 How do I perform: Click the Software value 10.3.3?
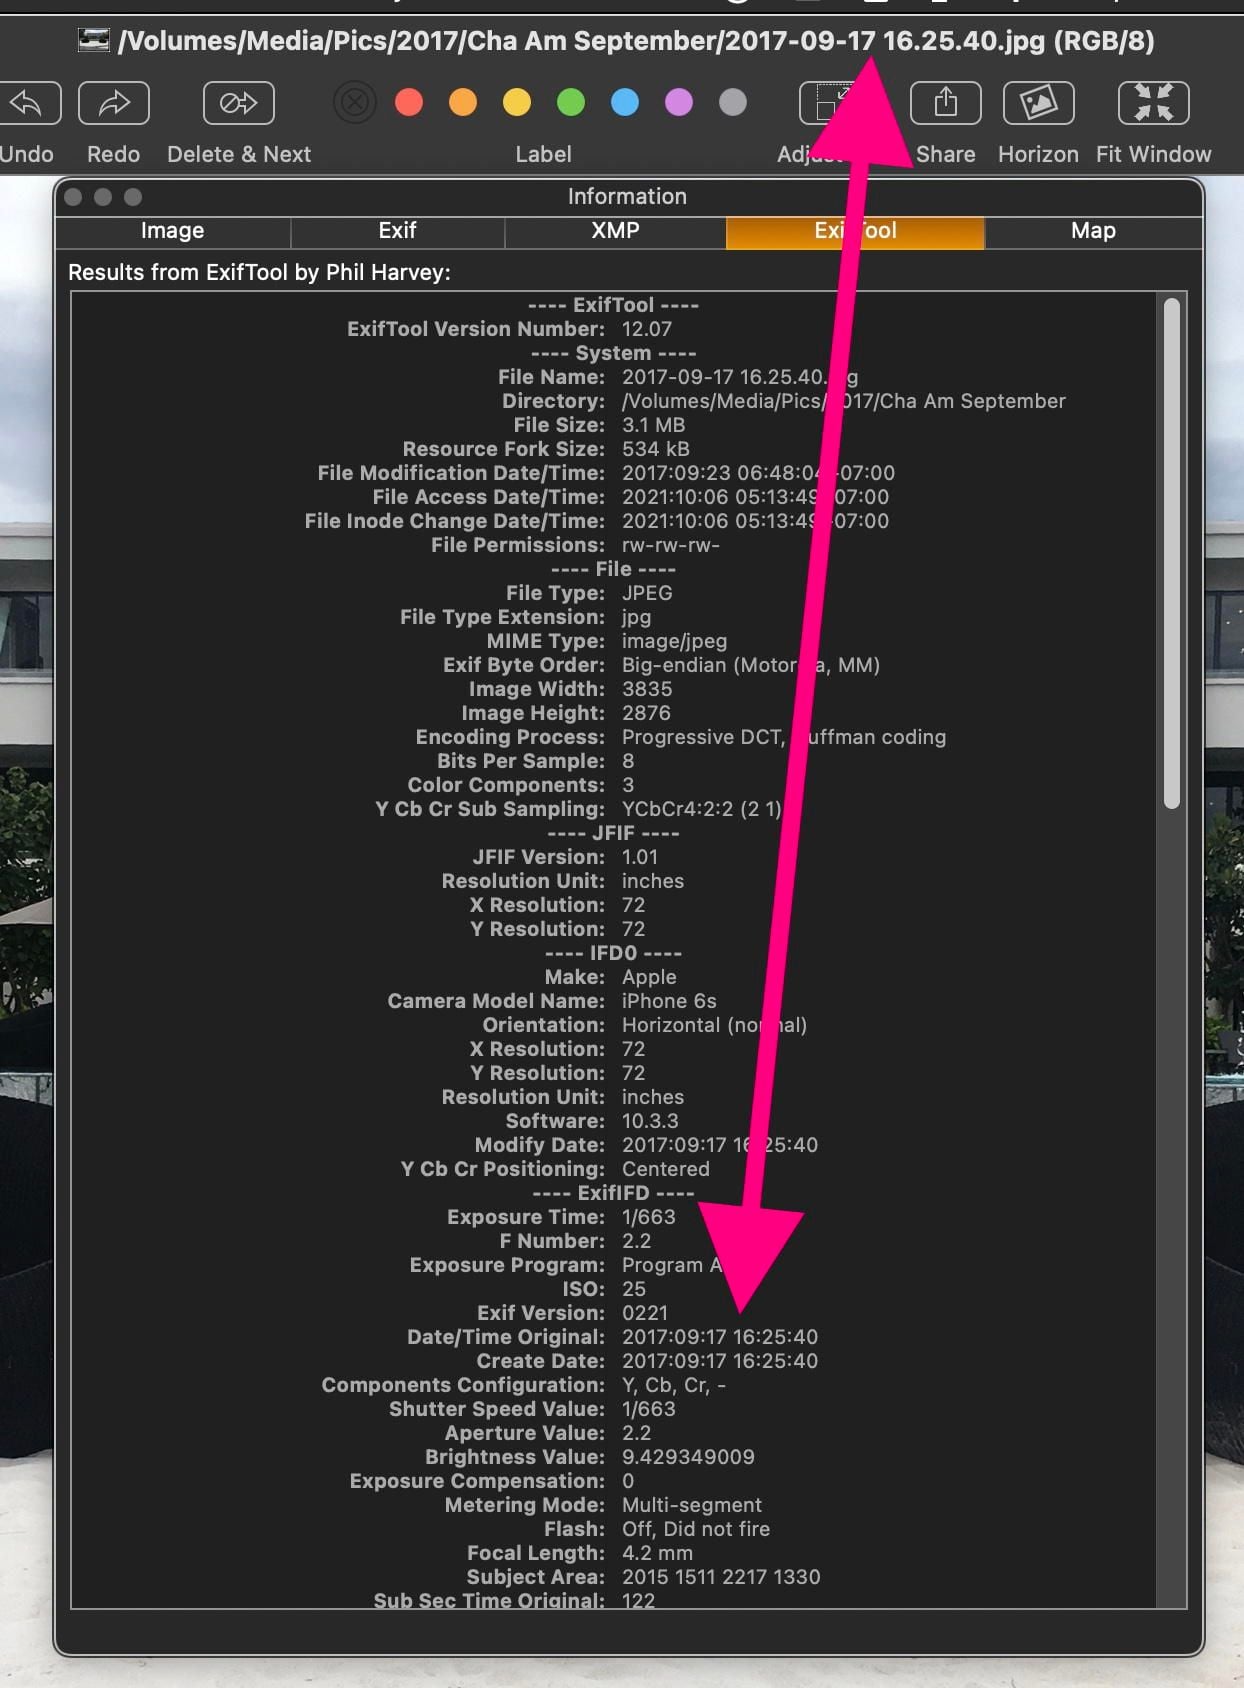point(650,1121)
